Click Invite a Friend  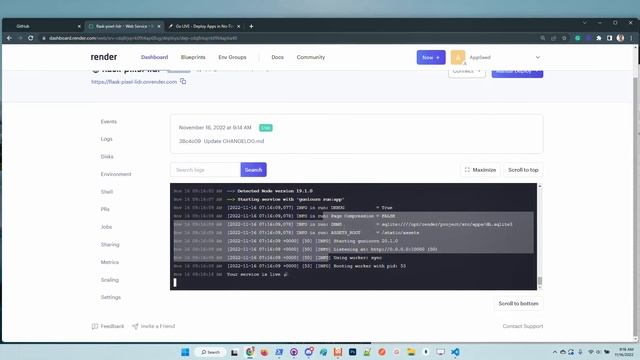[x=153, y=326]
